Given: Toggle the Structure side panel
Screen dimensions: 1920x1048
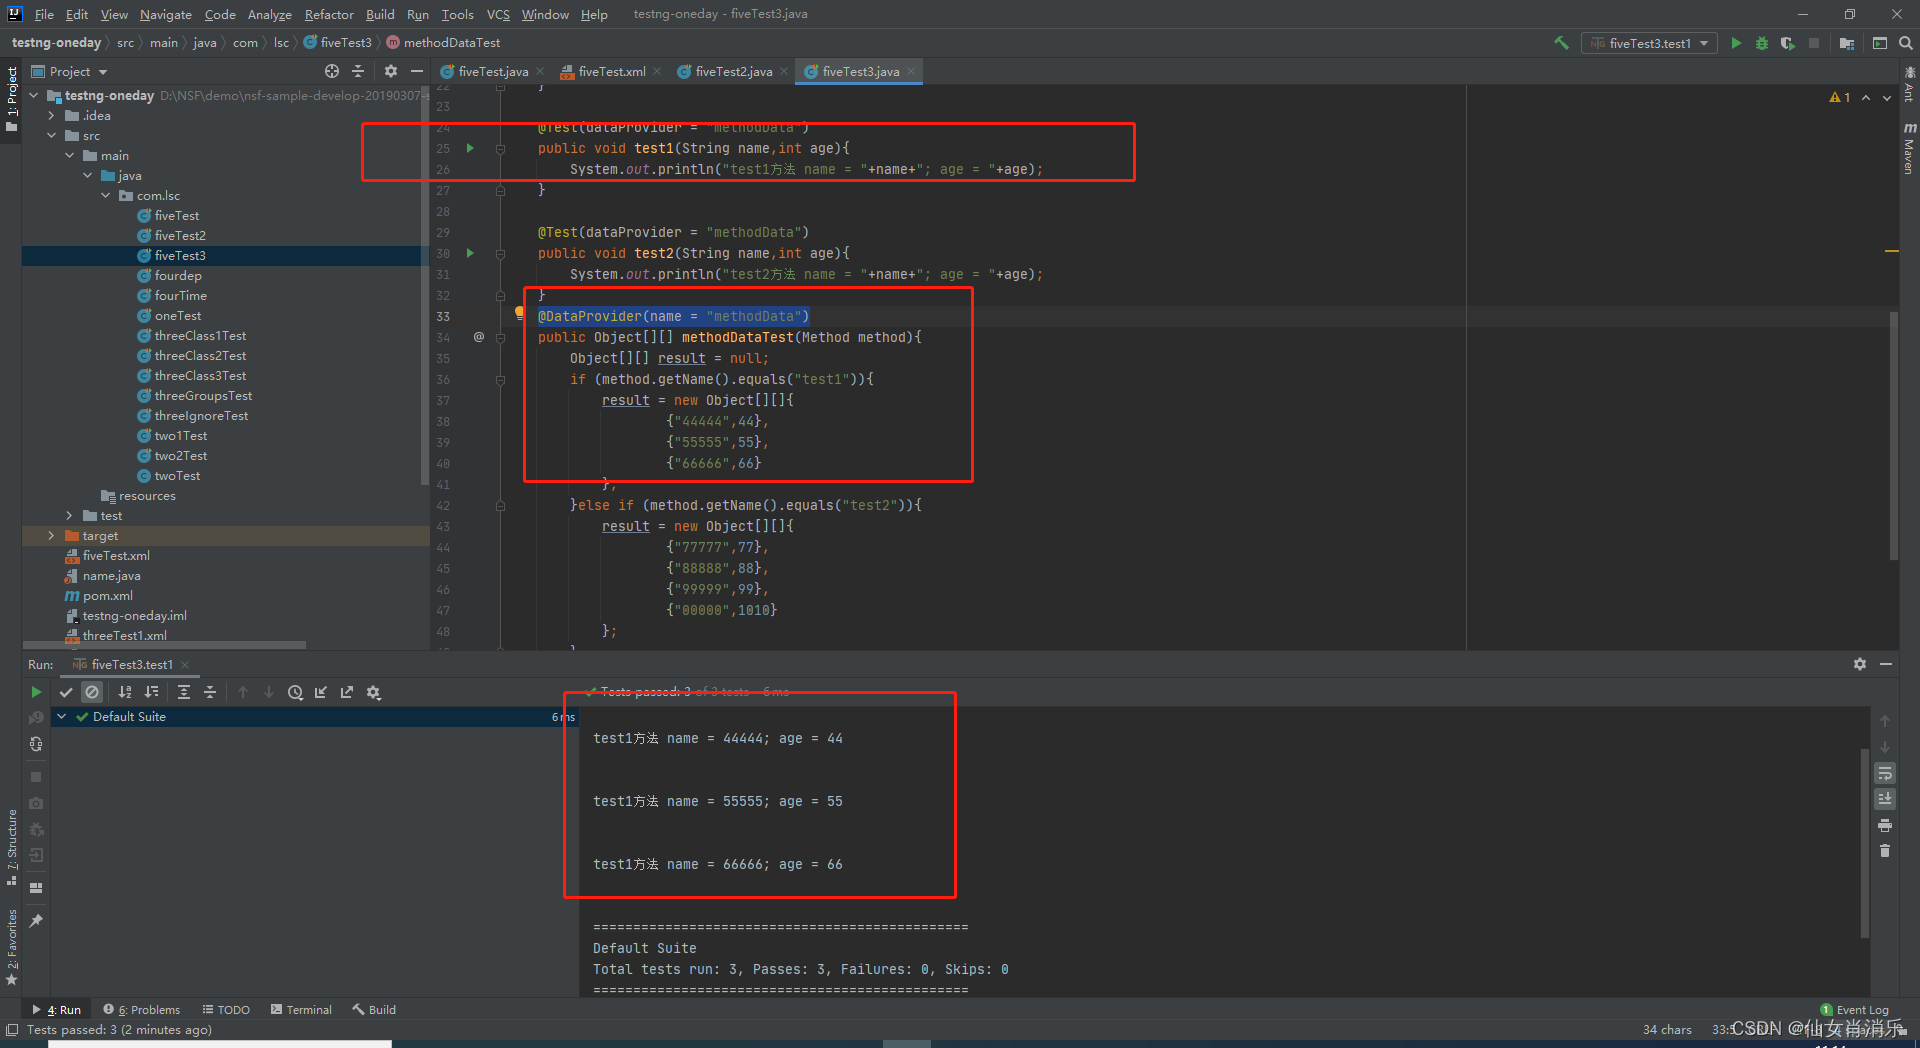Looking at the screenshot, I should click(x=12, y=847).
